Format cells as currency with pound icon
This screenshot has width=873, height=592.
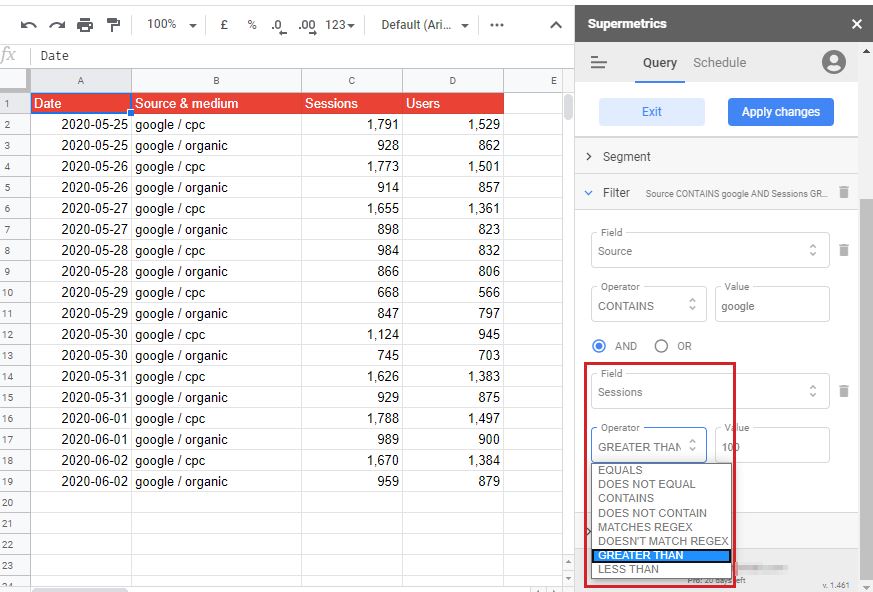click(225, 25)
